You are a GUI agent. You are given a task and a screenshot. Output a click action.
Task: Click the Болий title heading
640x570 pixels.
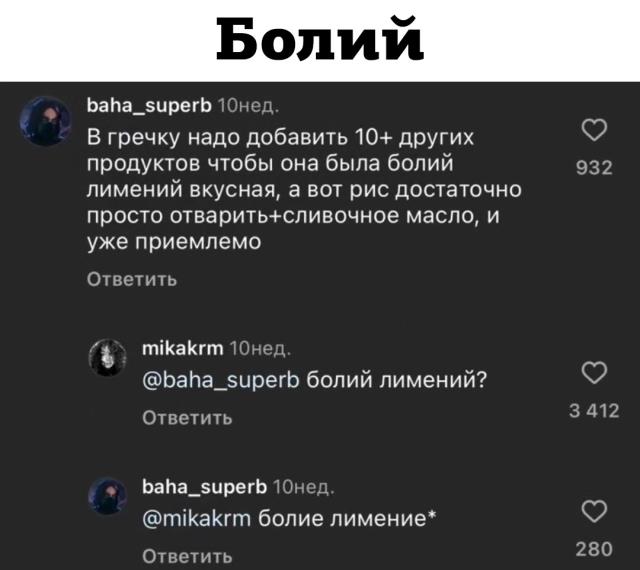coord(319,42)
